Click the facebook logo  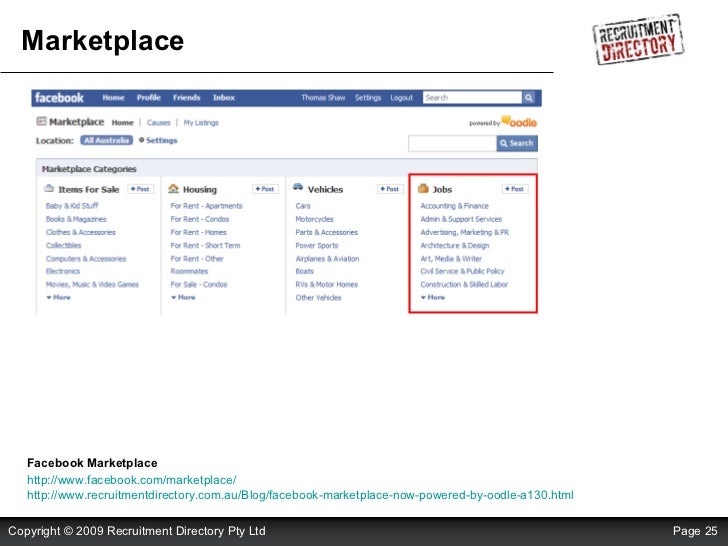[59, 98]
